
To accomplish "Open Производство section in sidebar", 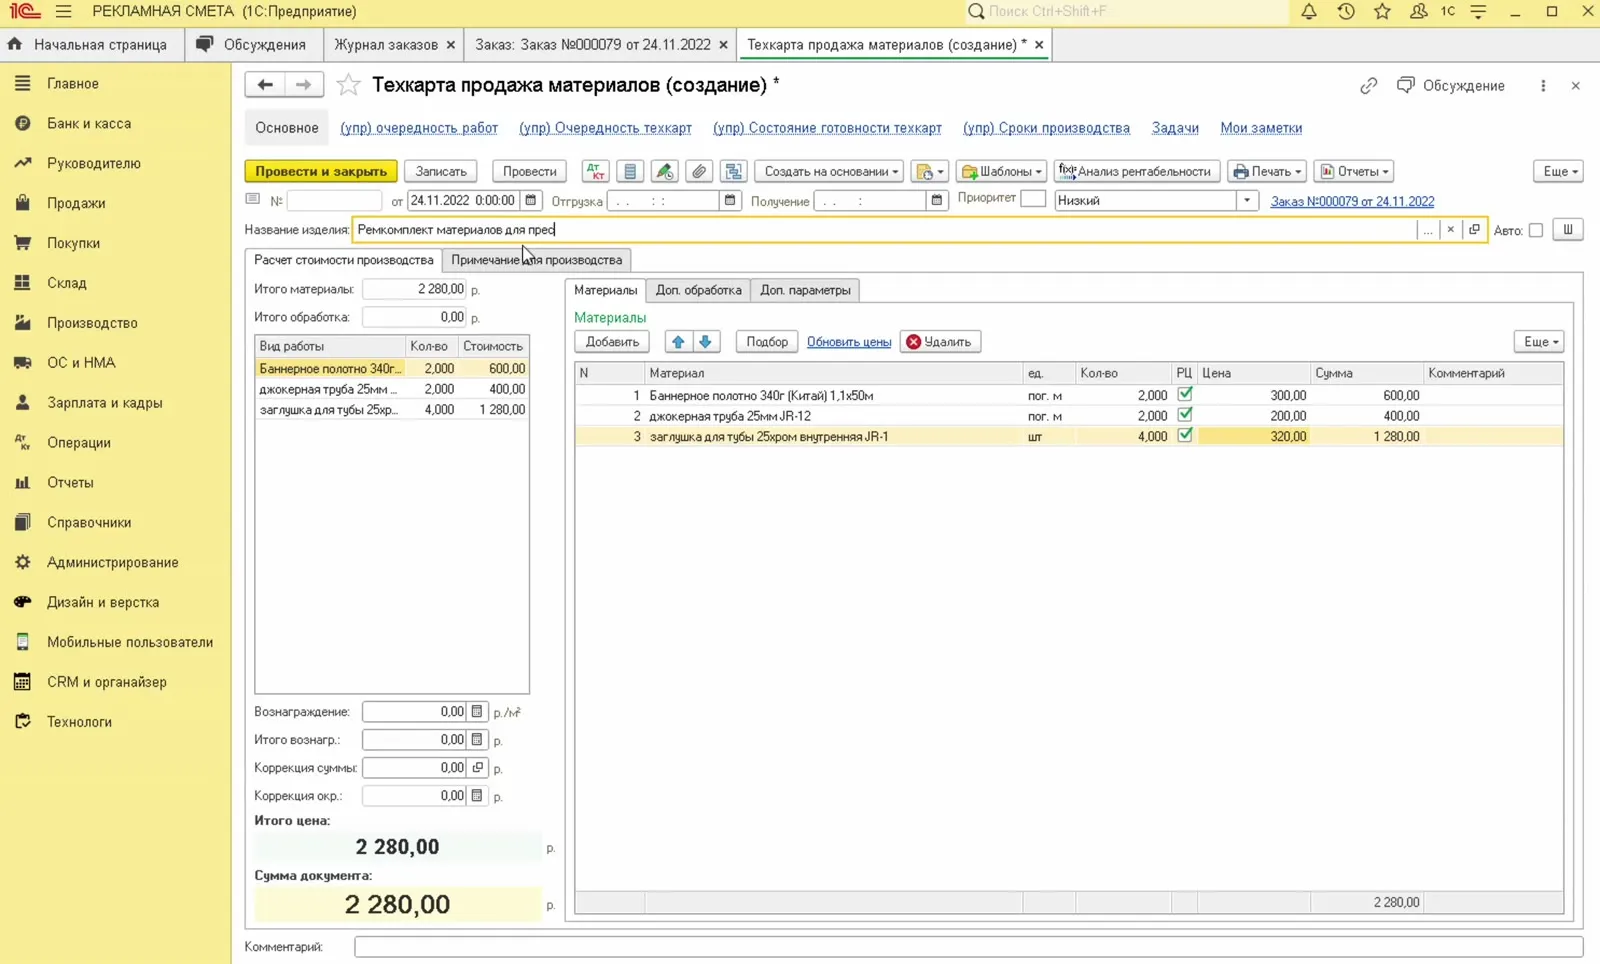I will tap(92, 323).
